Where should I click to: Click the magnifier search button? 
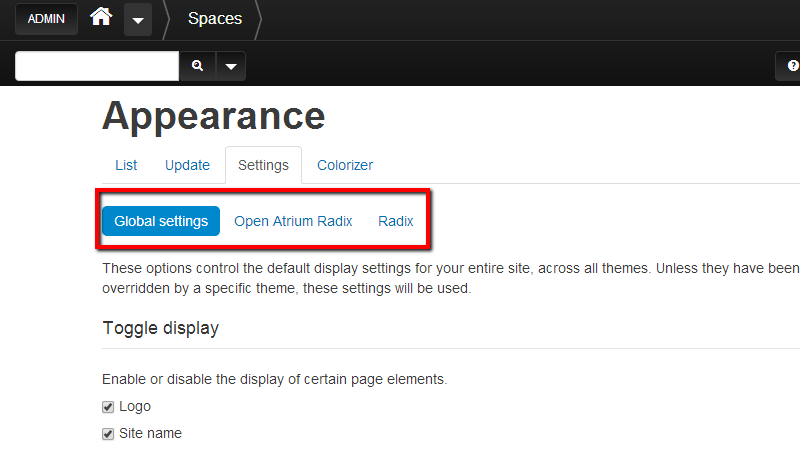pyautogui.click(x=197, y=66)
